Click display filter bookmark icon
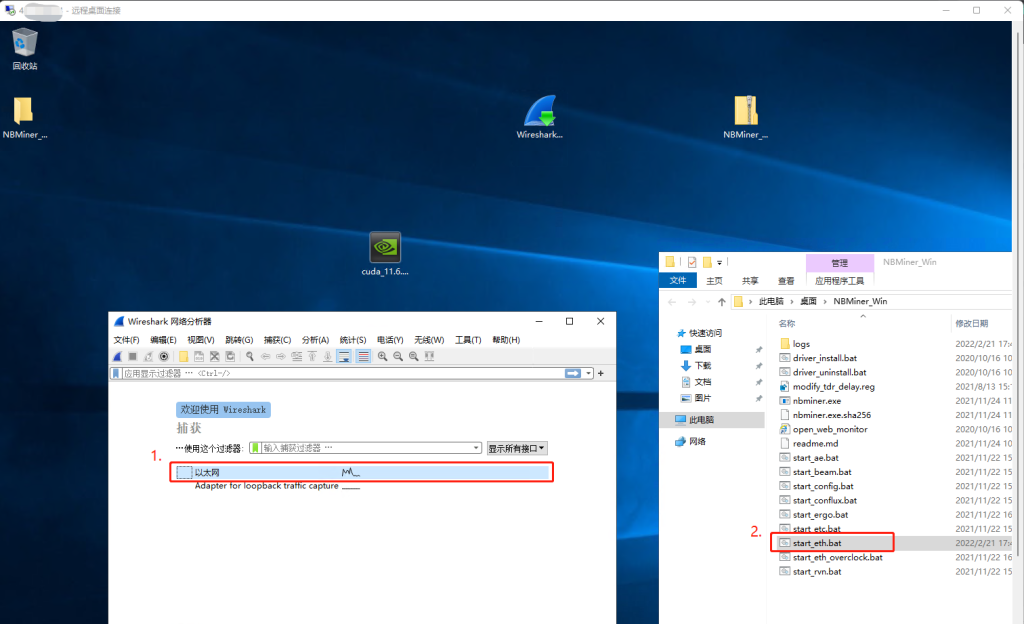Viewport: 1024px width, 624px height. pos(116,373)
